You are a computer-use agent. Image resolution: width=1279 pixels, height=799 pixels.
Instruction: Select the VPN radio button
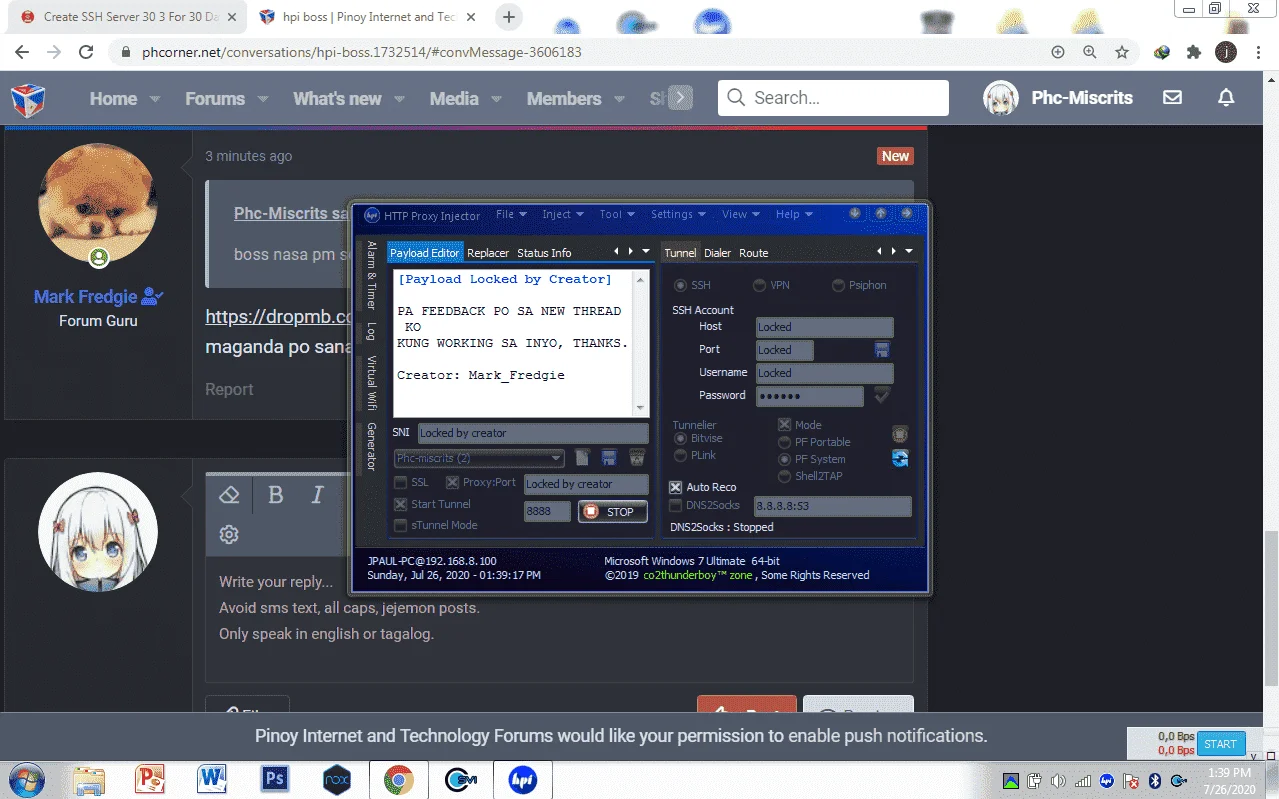760,285
